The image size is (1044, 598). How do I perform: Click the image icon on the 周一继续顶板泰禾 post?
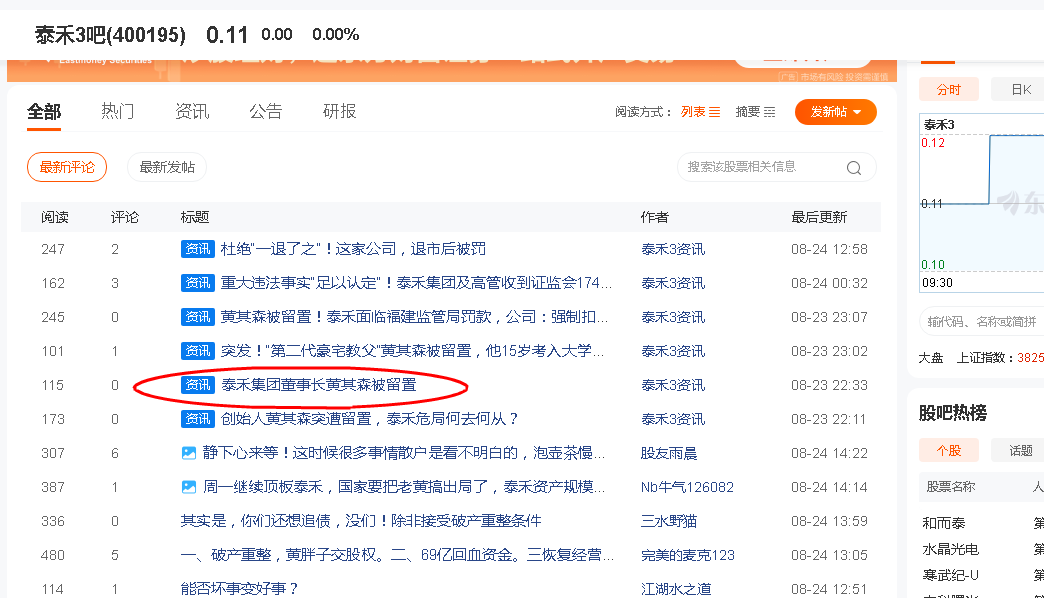click(189, 487)
